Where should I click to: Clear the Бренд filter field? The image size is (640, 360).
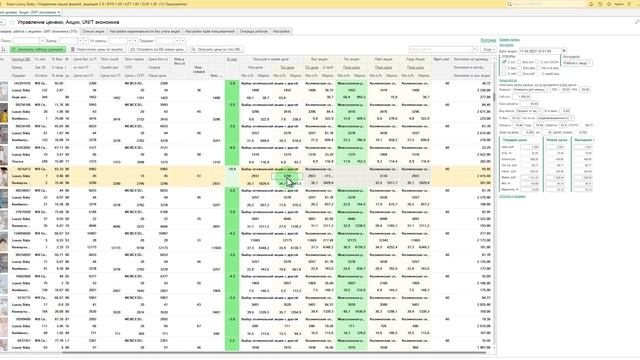85,41
